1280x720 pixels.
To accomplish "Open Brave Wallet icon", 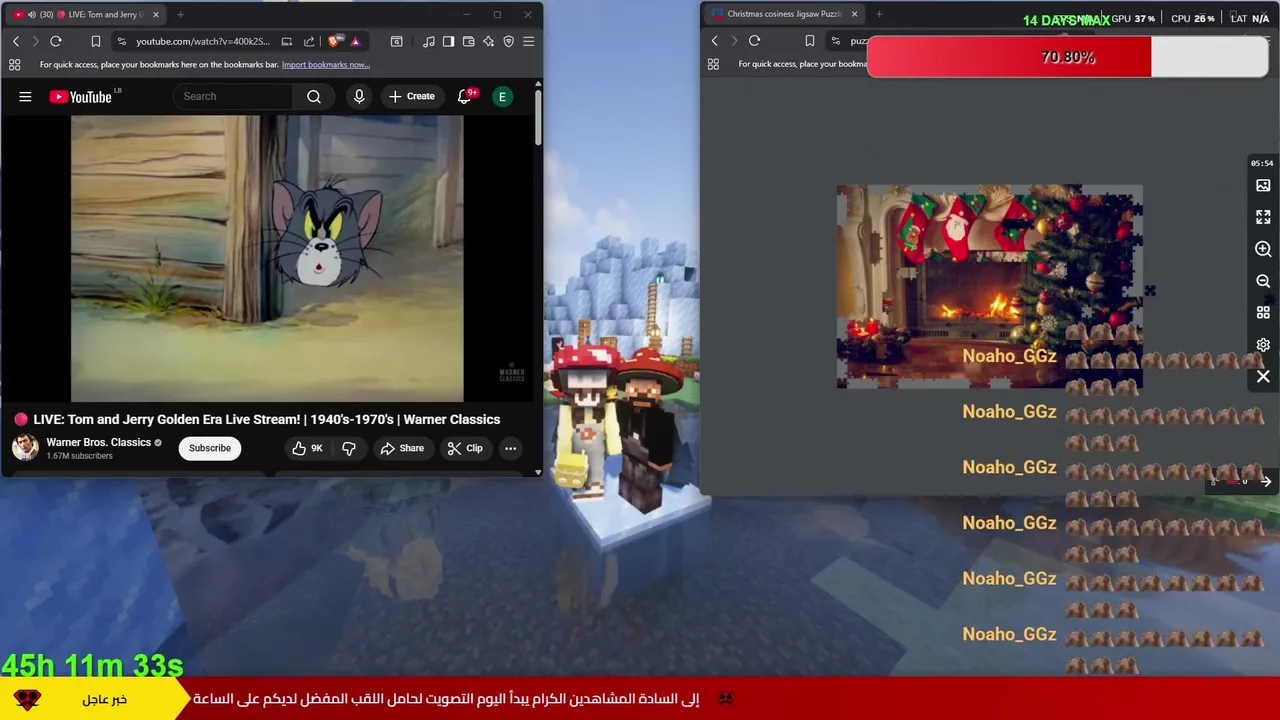I will [x=468, y=41].
